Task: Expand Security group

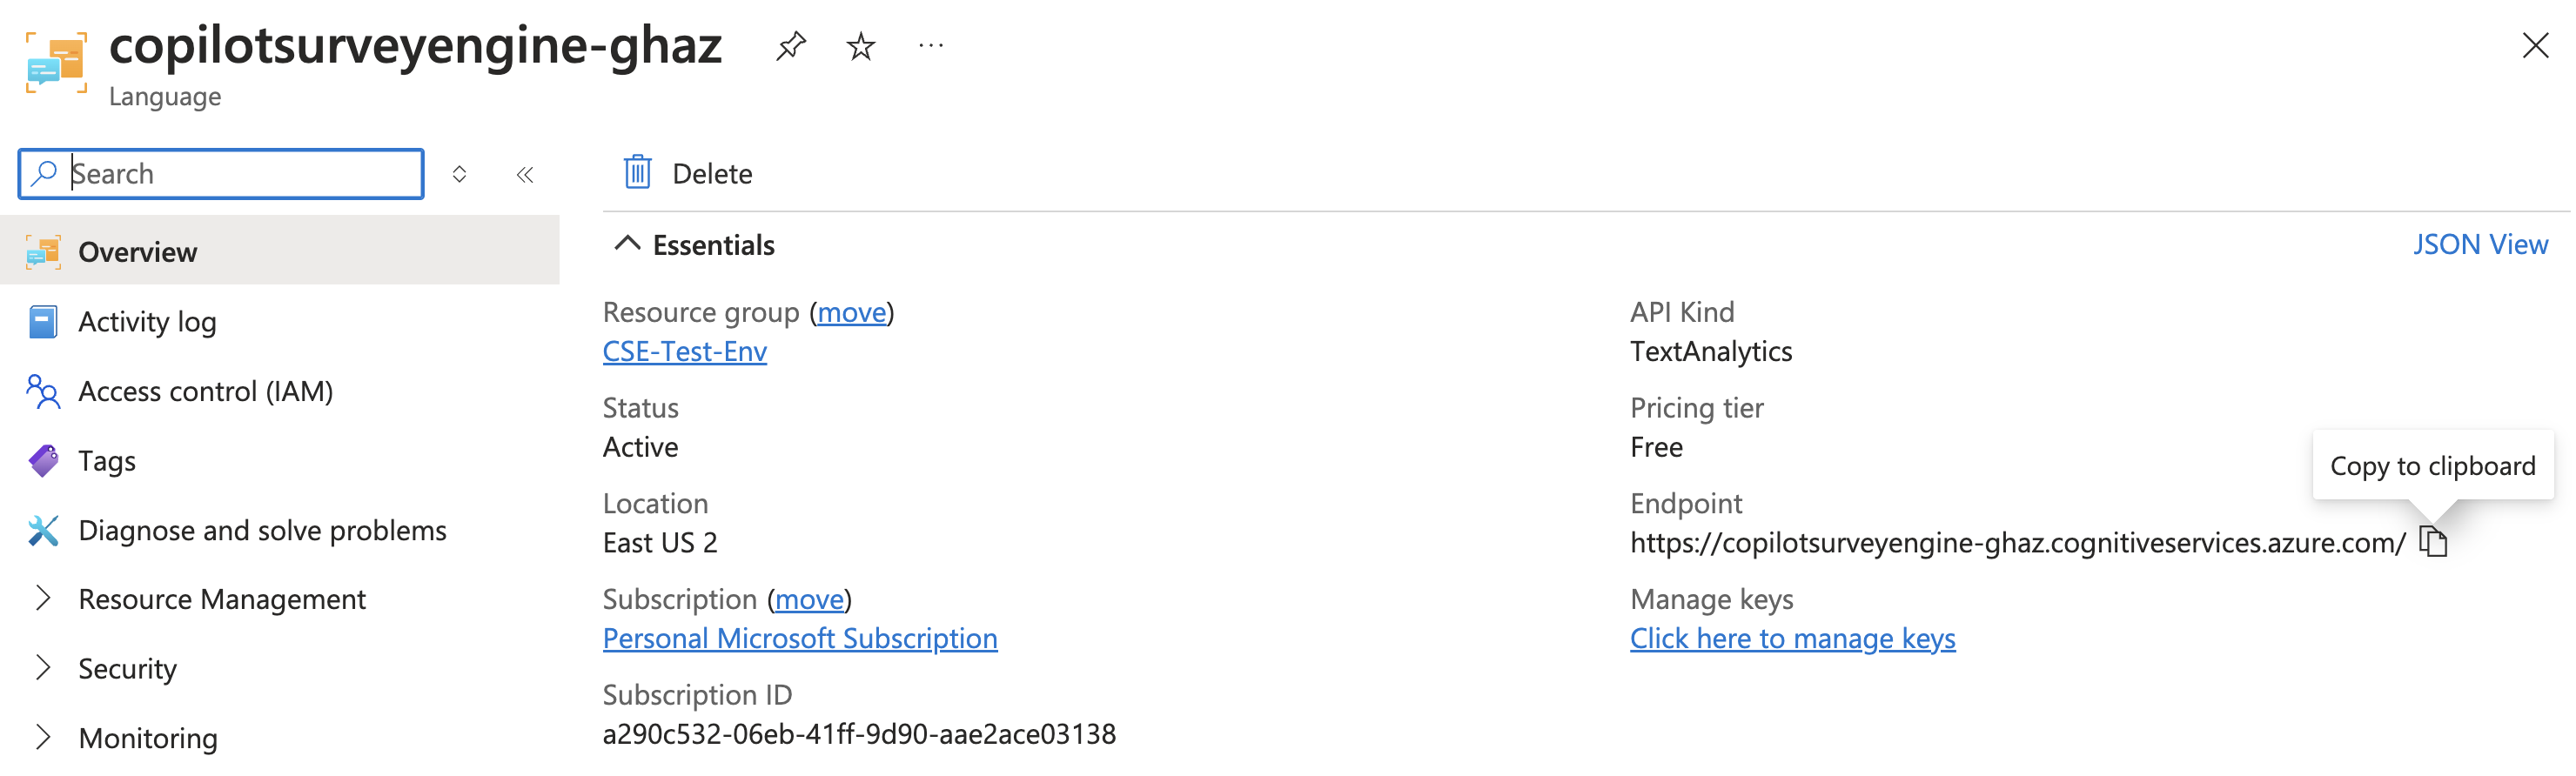Action: (43, 668)
